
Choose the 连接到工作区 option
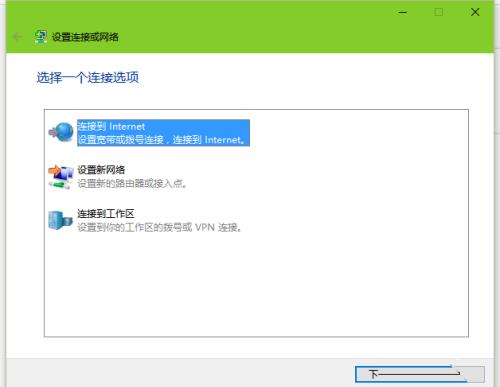click(106, 214)
